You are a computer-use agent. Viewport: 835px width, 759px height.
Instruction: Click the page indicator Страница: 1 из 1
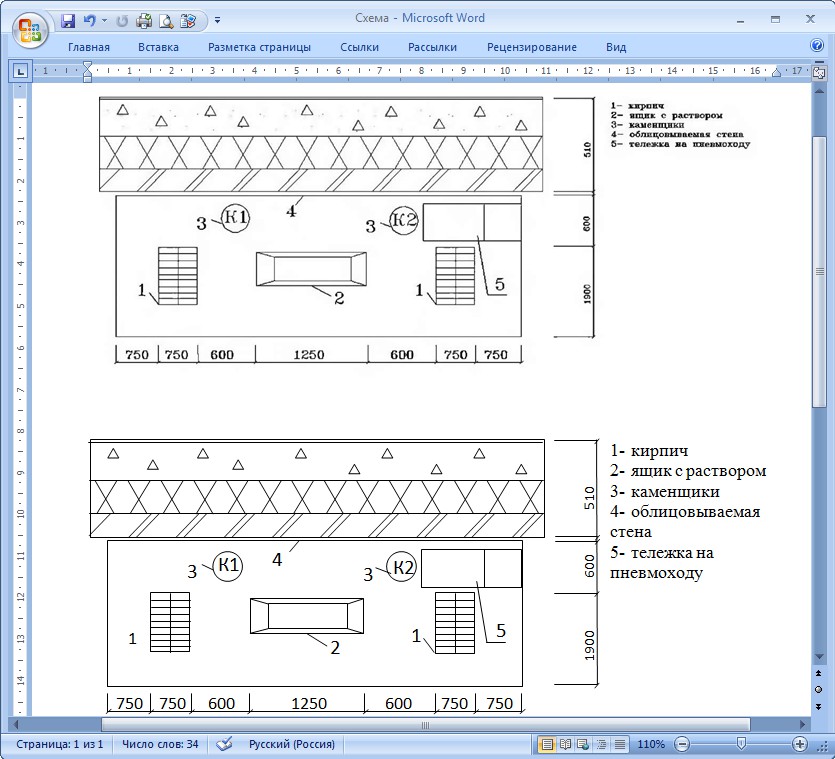pyautogui.click(x=60, y=744)
